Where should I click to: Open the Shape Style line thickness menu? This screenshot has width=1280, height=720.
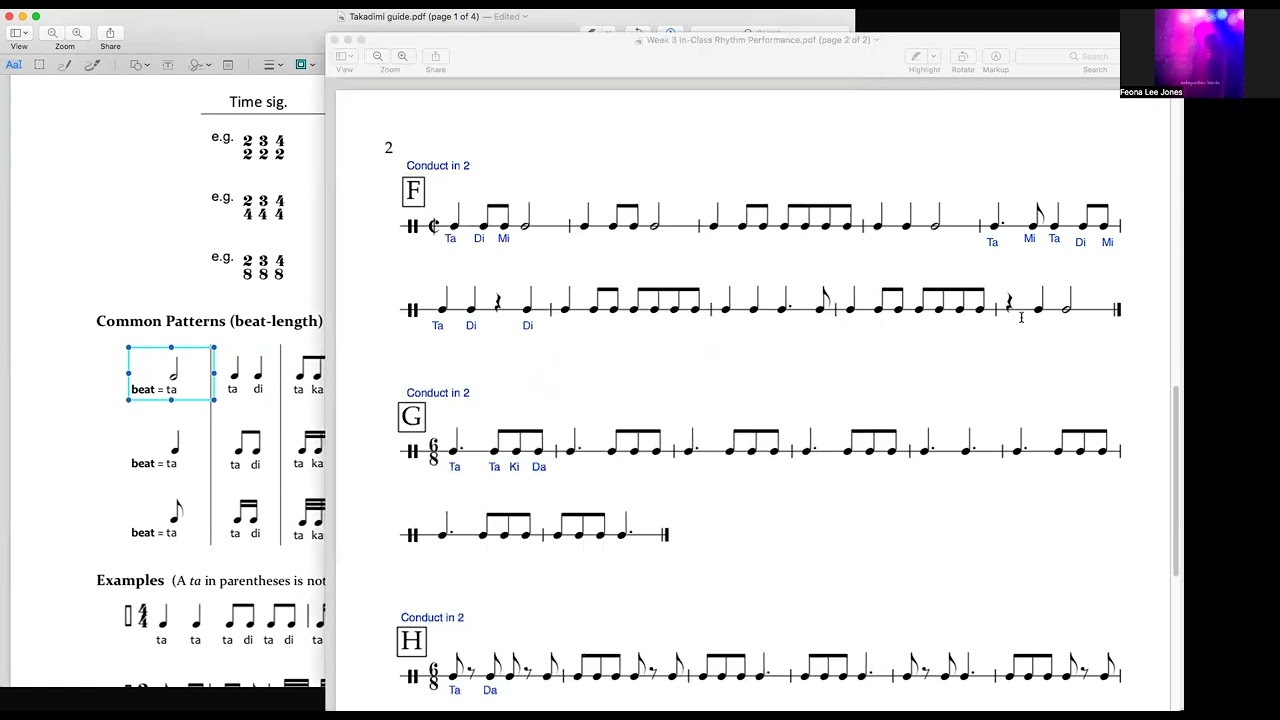[273, 65]
